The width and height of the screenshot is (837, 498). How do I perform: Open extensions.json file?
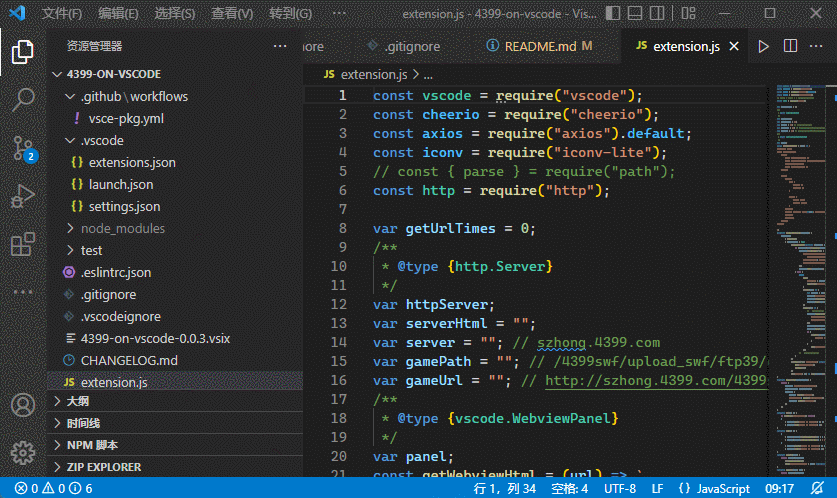click(175, 162)
